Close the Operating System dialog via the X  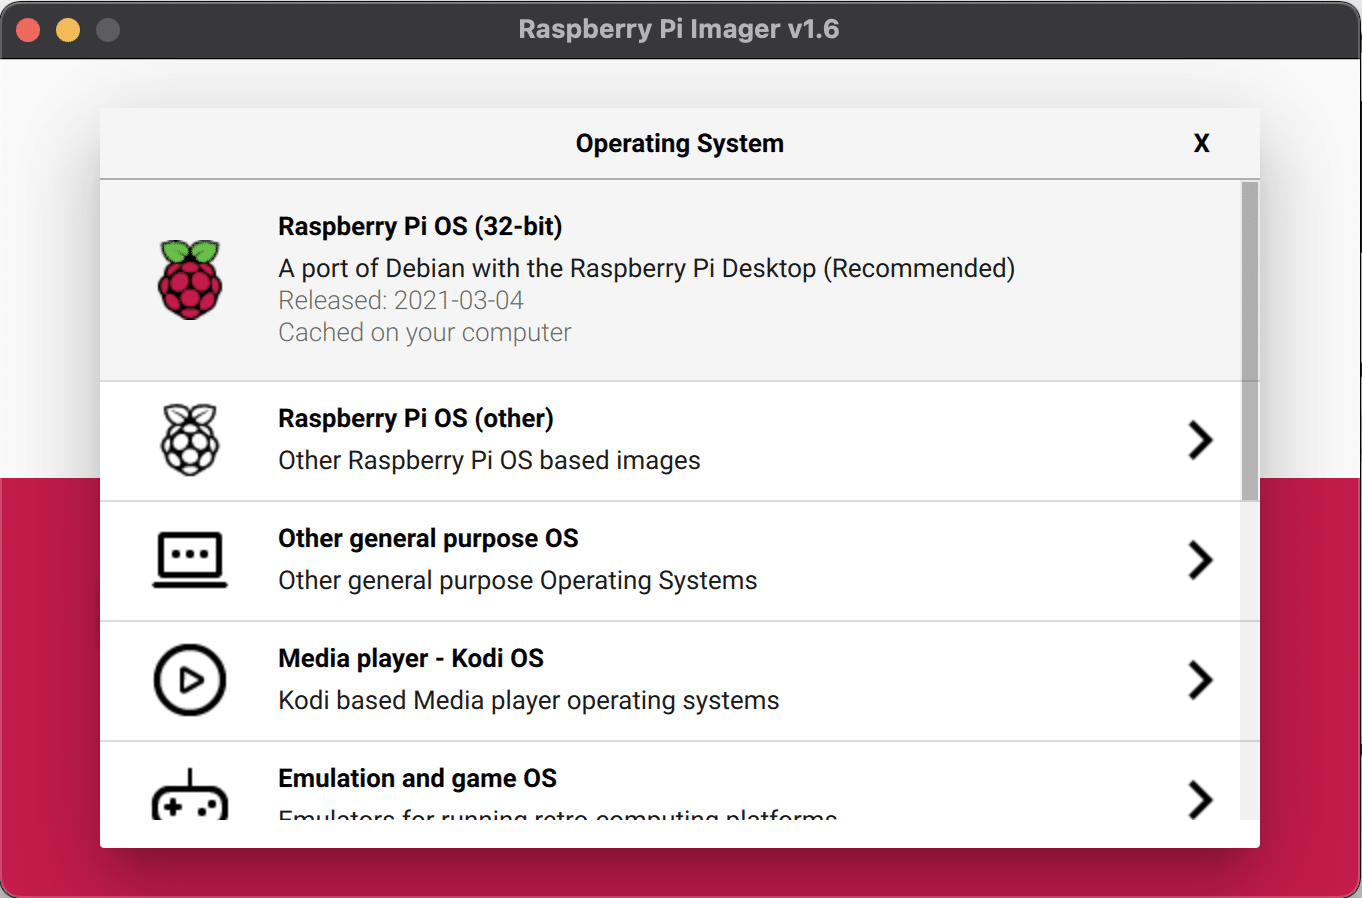[x=1201, y=143]
